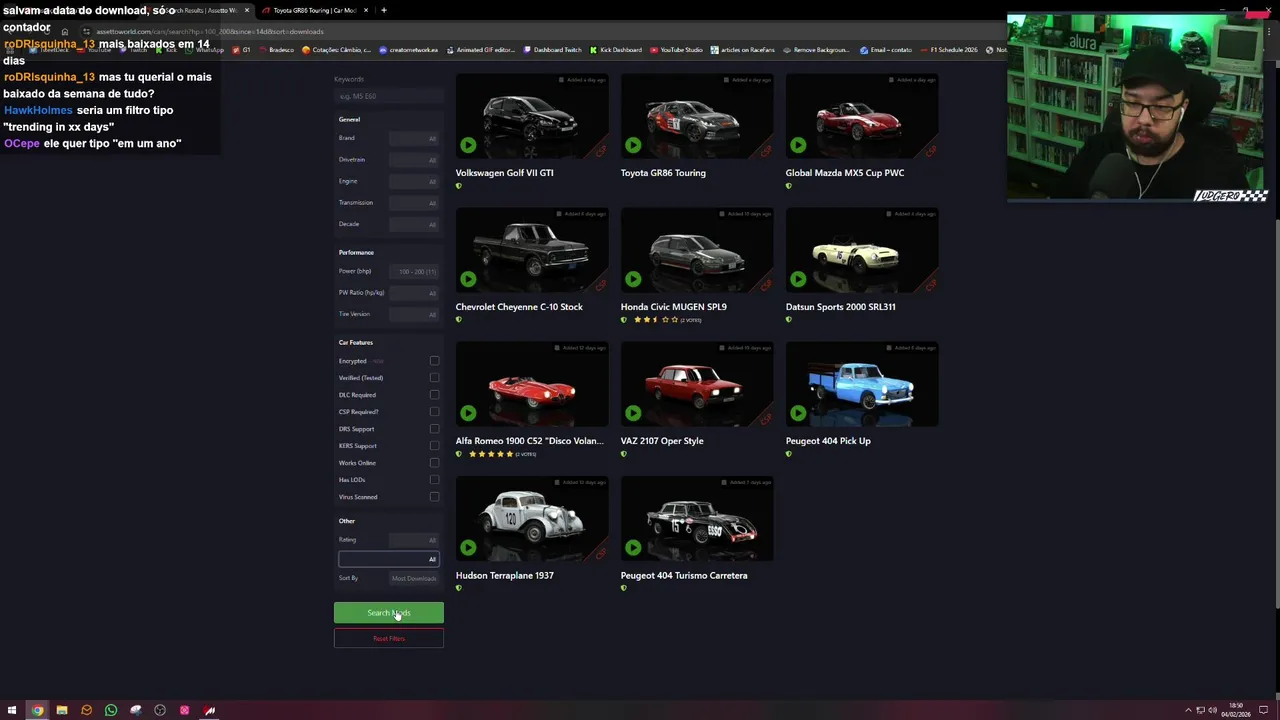Open the Dashboard Twitch bookmark
The height and width of the screenshot is (720, 1280).
click(552, 49)
